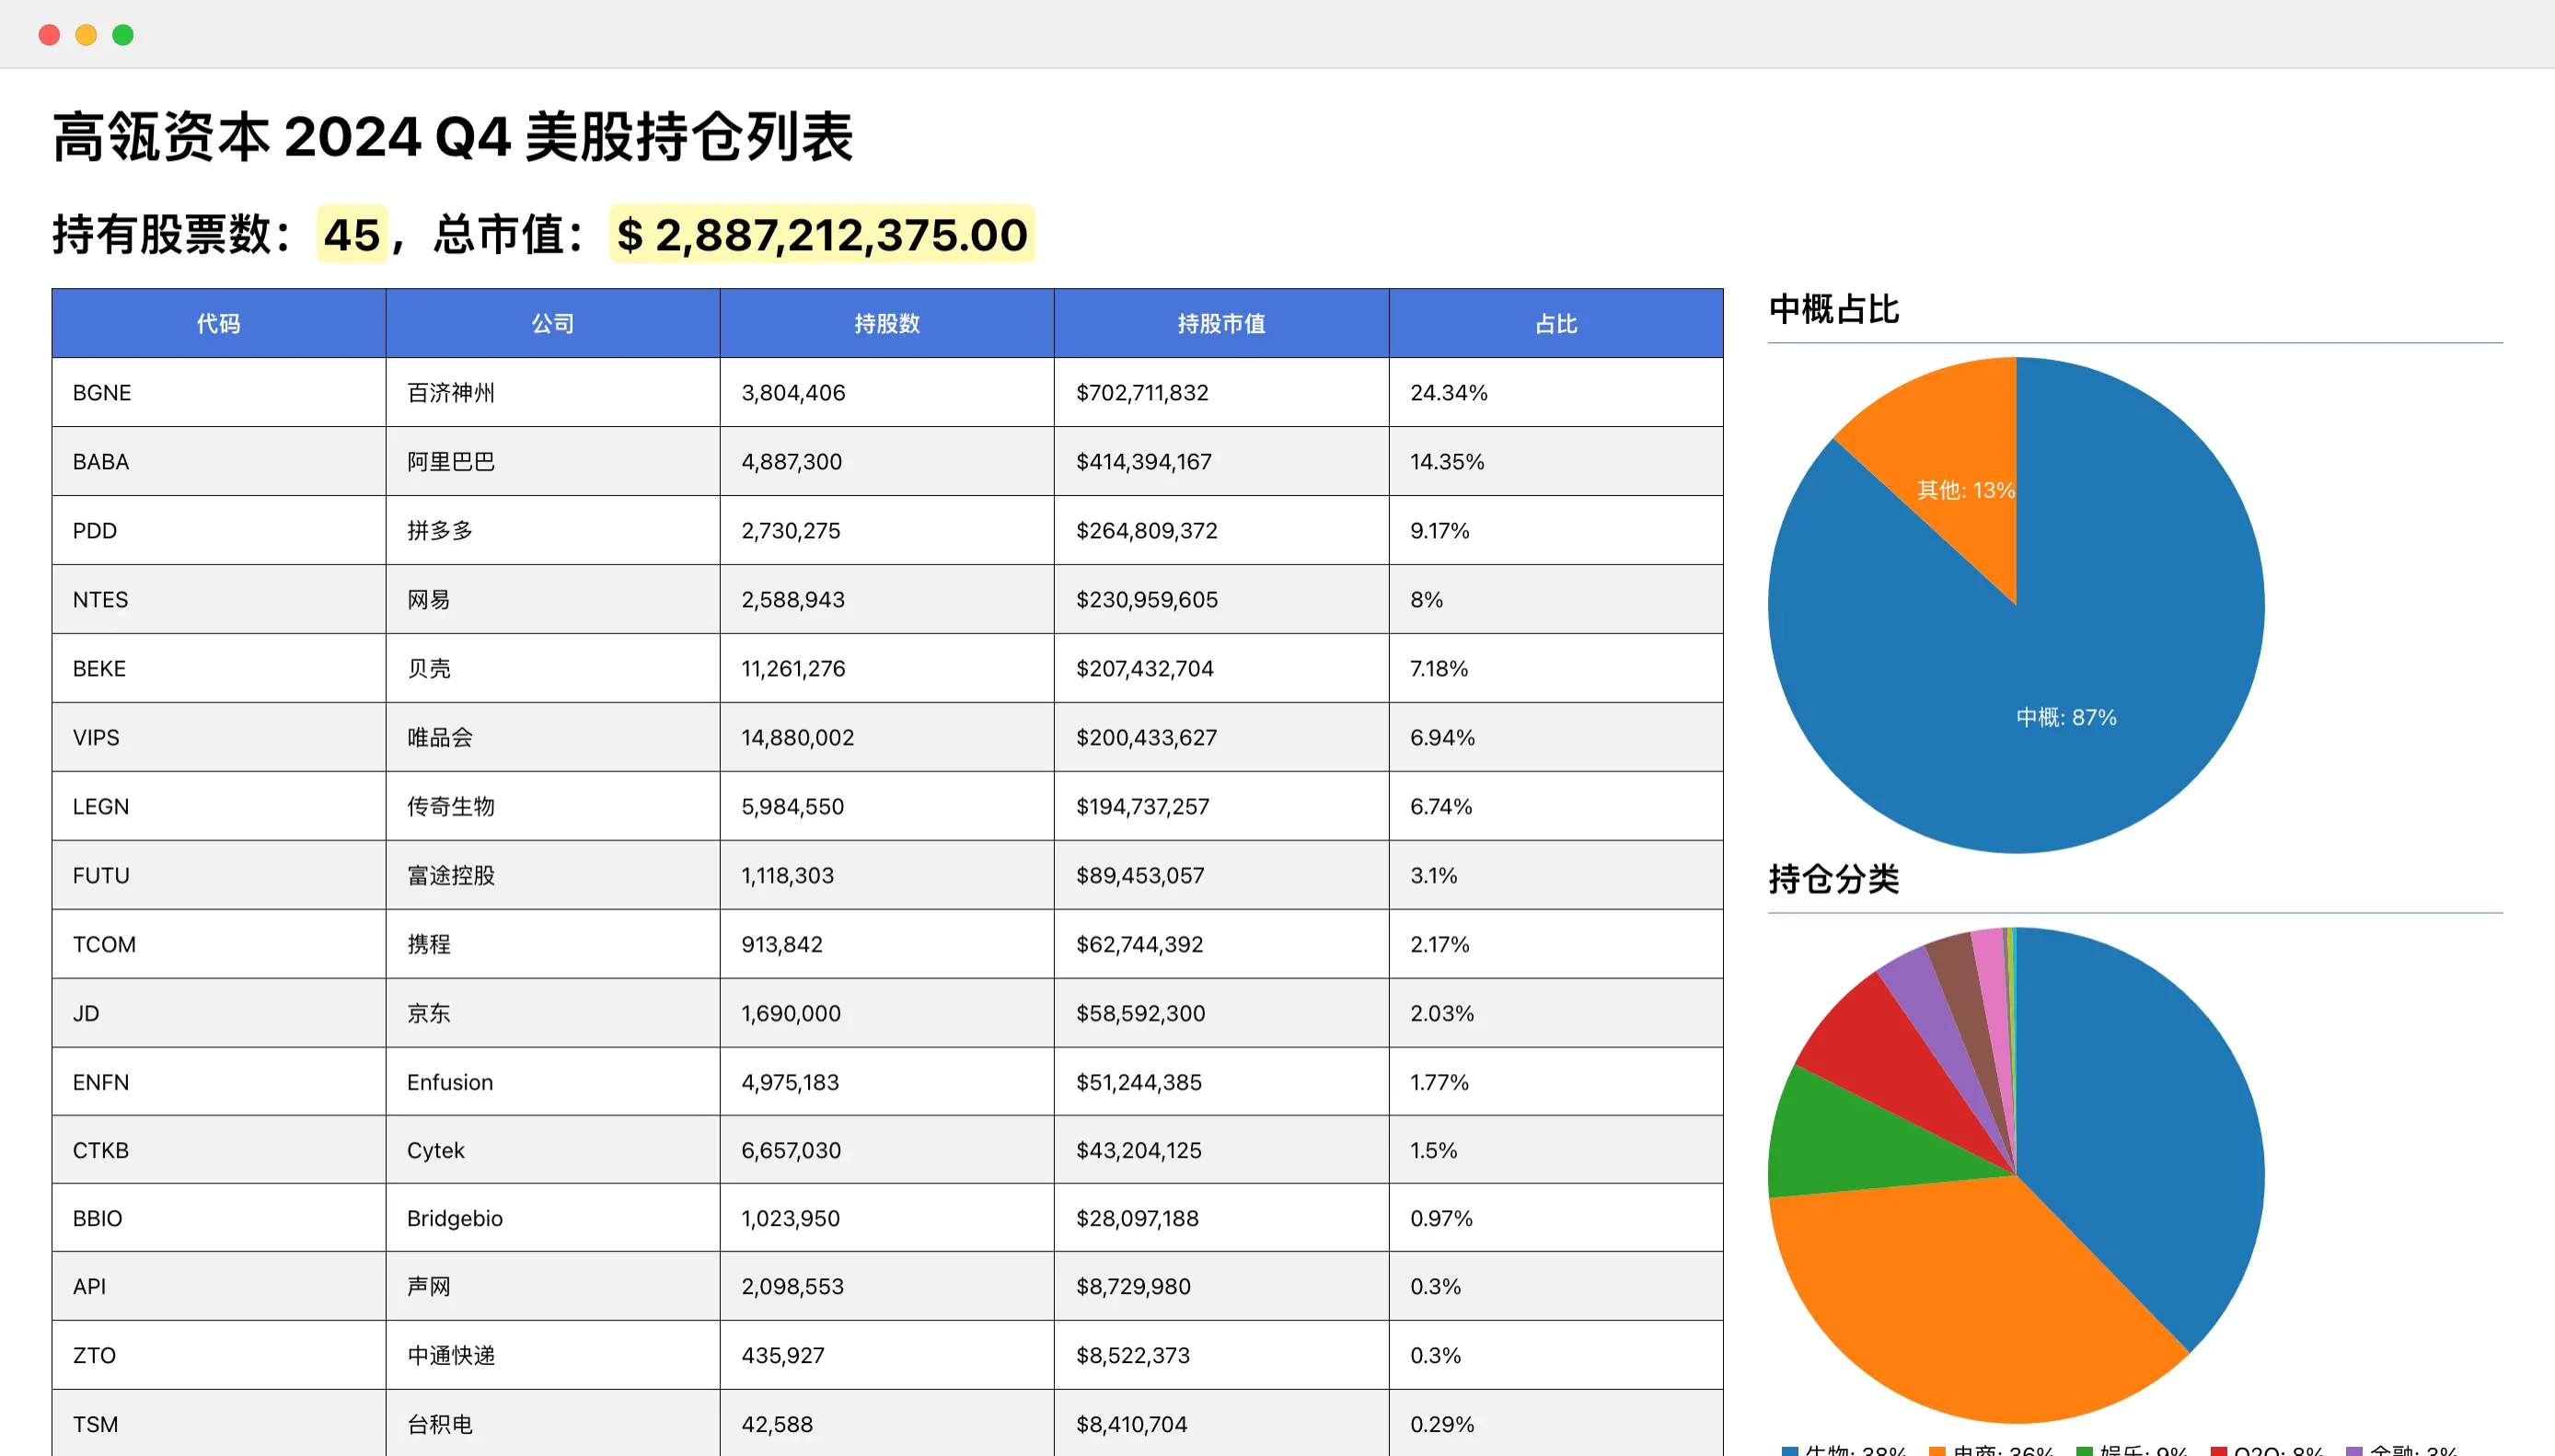Select the BGNE ticker cell

pyautogui.click(x=219, y=392)
